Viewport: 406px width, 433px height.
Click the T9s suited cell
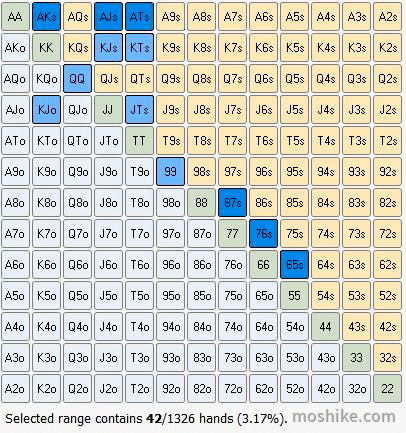[170, 141]
